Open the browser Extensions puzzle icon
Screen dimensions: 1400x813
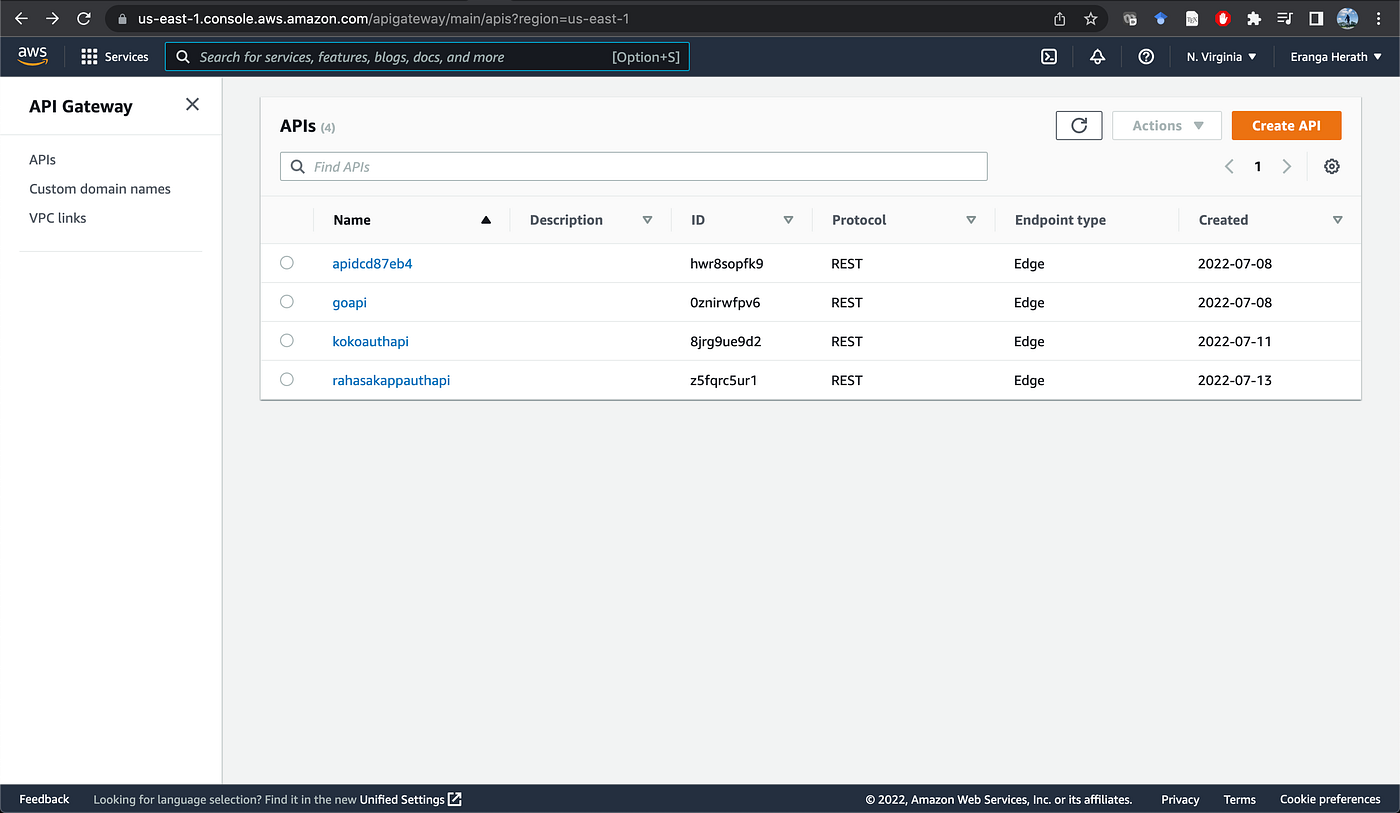[x=1253, y=18]
